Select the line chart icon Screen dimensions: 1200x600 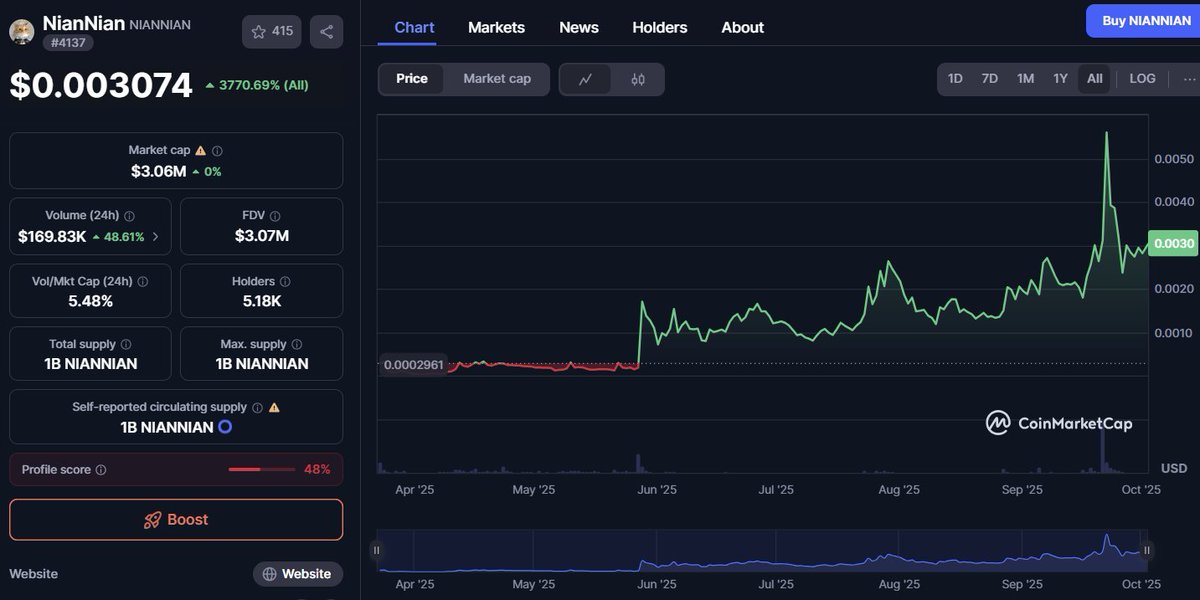point(585,79)
